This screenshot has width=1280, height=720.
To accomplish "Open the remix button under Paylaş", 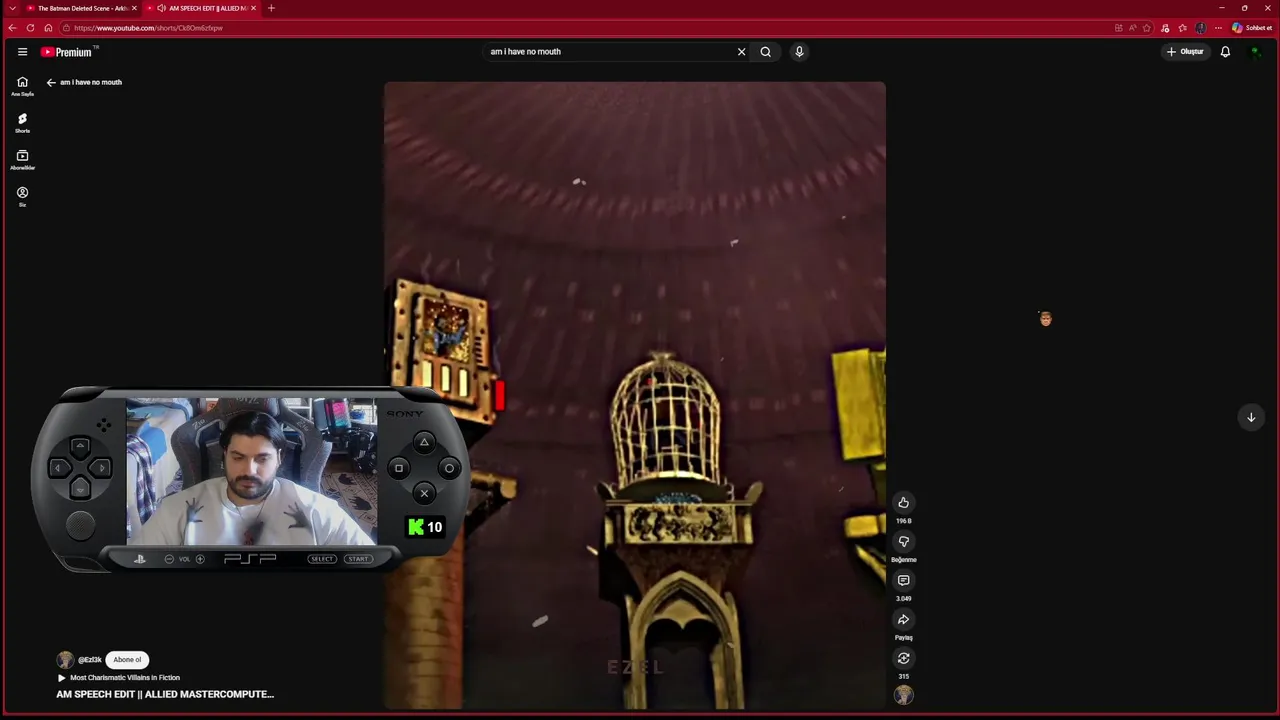I will tap(903, 659).
